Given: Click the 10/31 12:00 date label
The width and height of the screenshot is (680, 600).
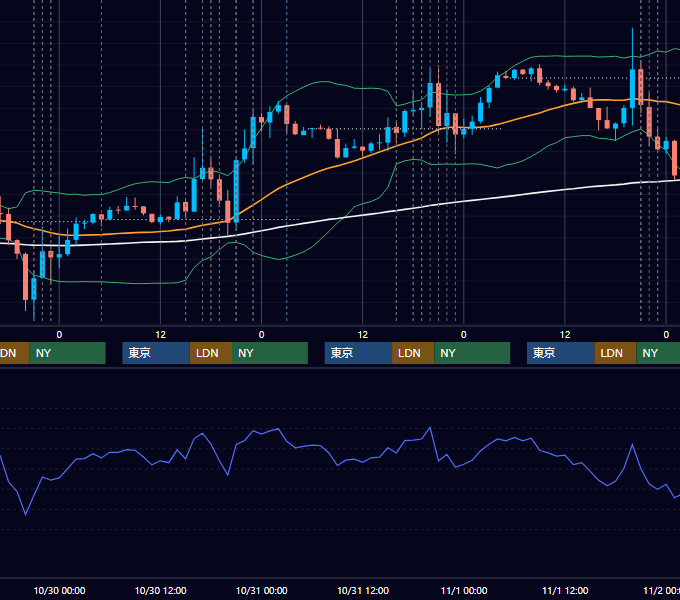Looking at the screenshot, I should coord(363,590).
